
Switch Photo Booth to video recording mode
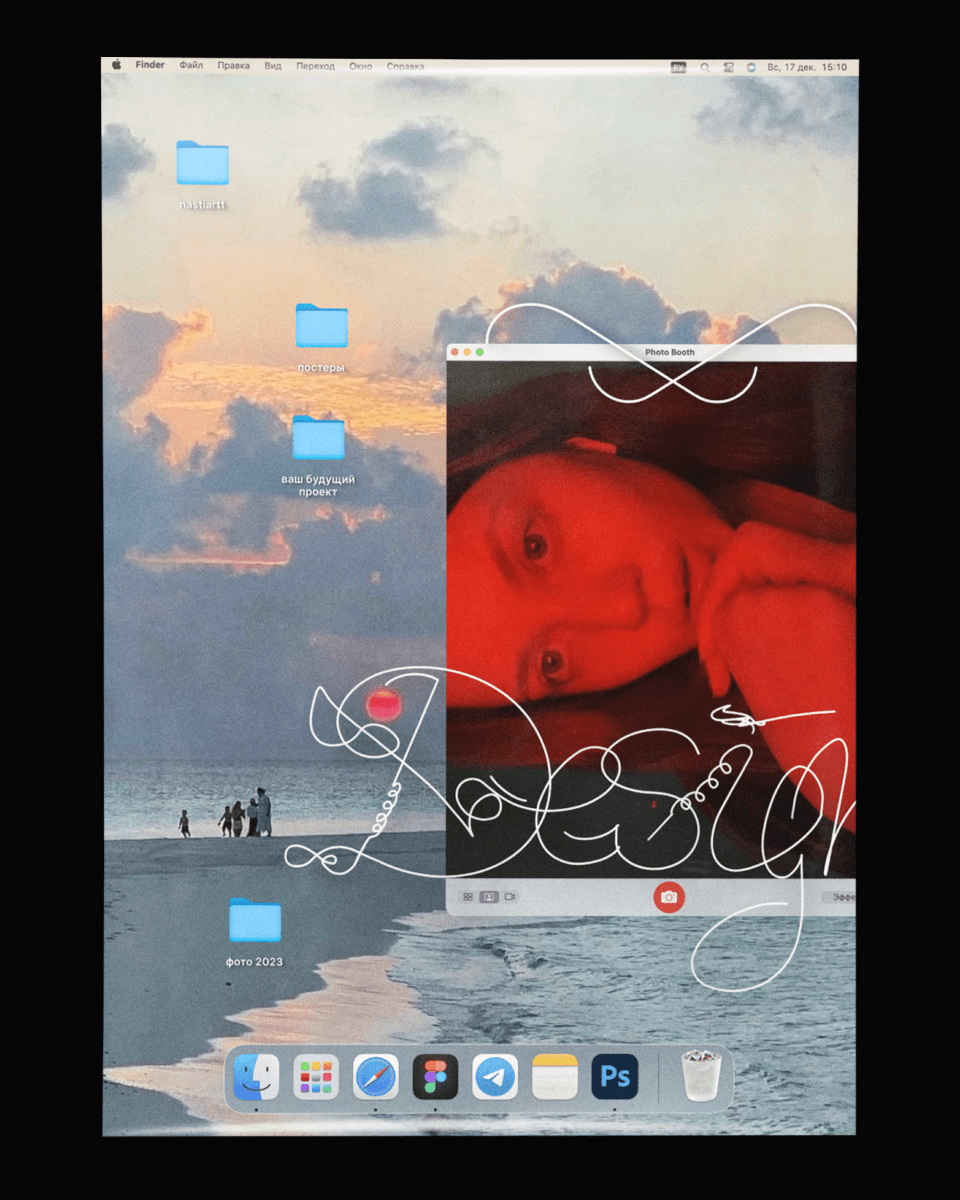point(510,897)
